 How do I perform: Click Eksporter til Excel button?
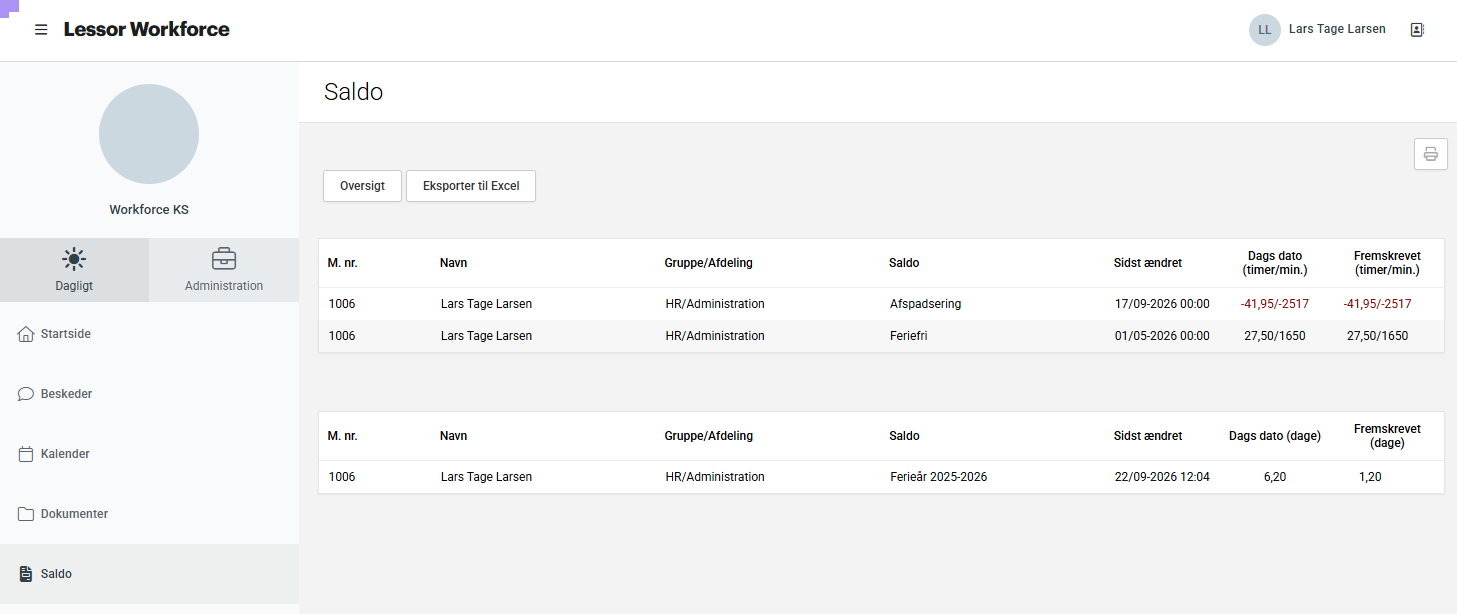[x=471, y=186]
